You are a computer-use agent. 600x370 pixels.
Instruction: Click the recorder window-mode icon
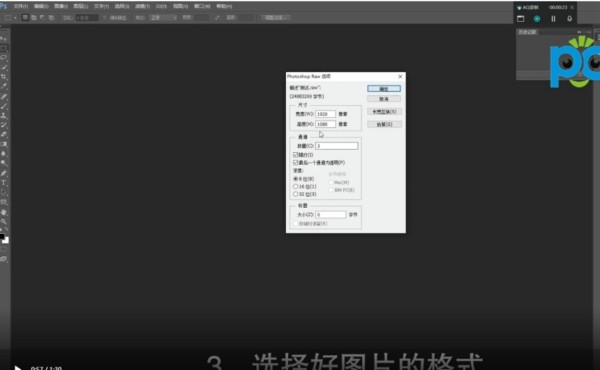click(x=520, y=19)
